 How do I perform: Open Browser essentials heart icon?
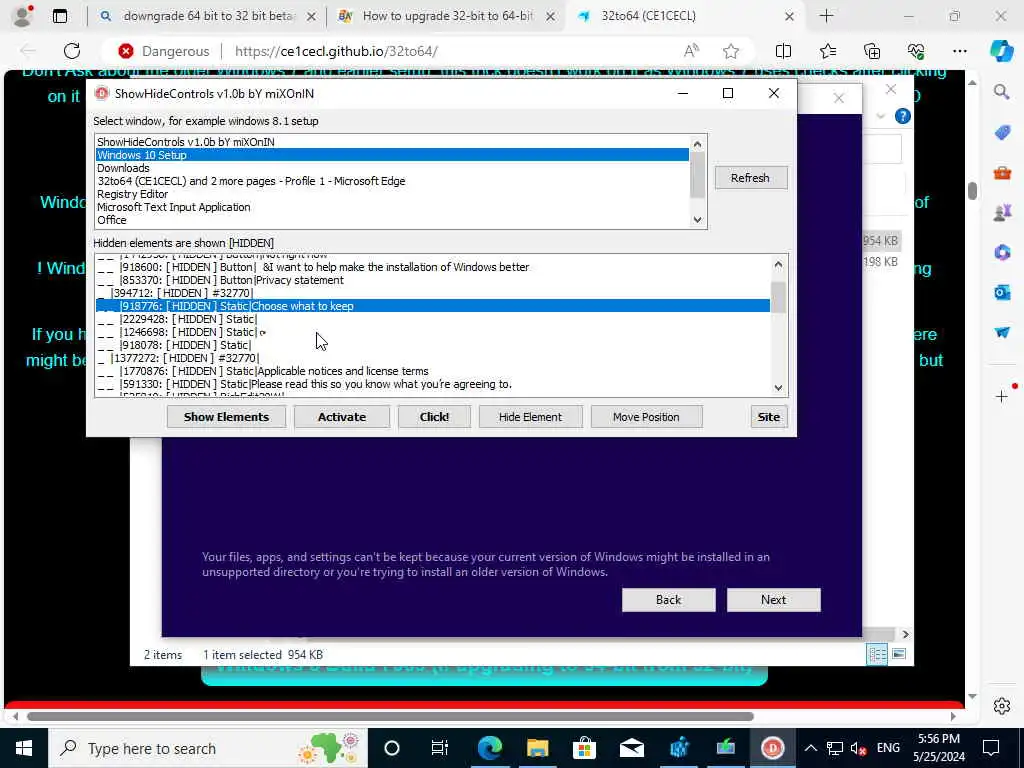916,51
